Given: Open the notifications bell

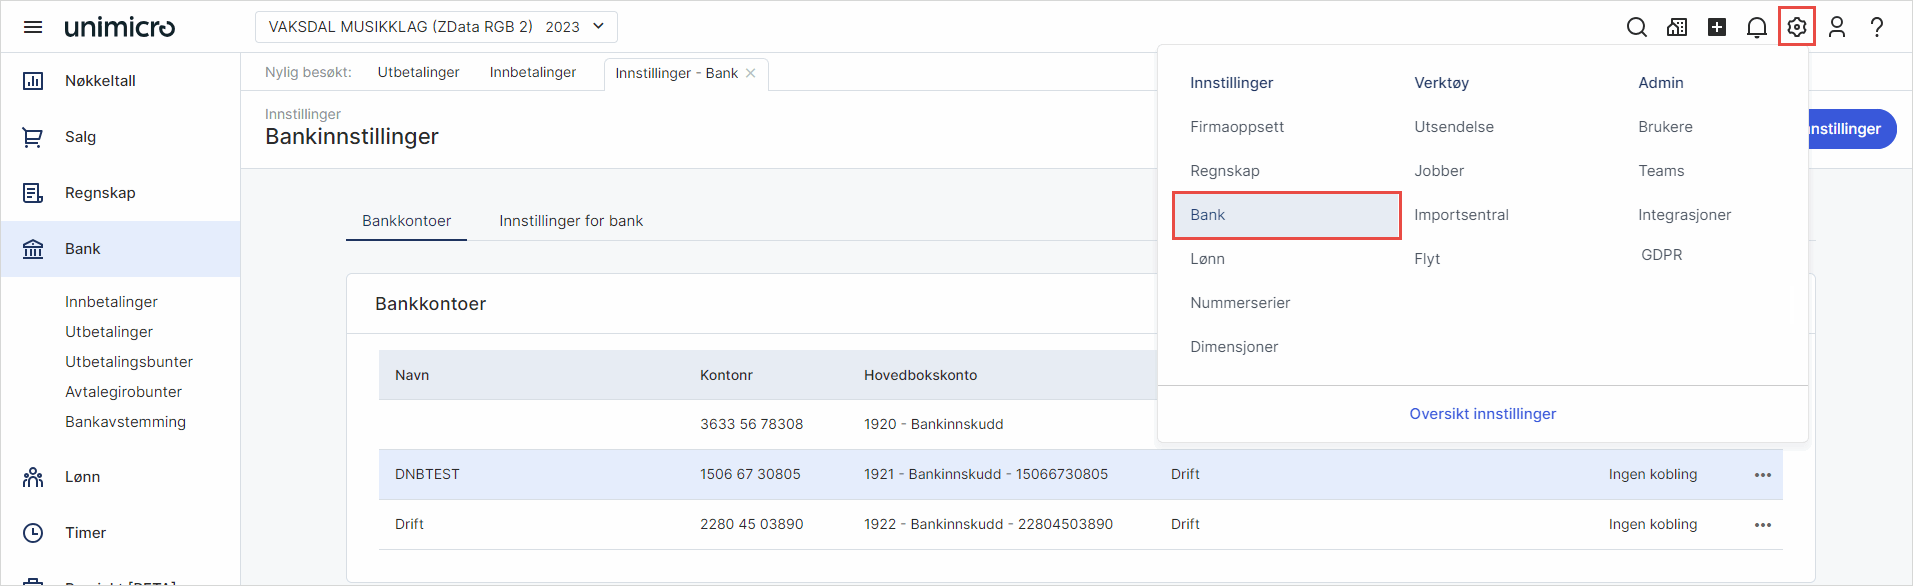Looking at the screenshot, I should point(1757,27).
